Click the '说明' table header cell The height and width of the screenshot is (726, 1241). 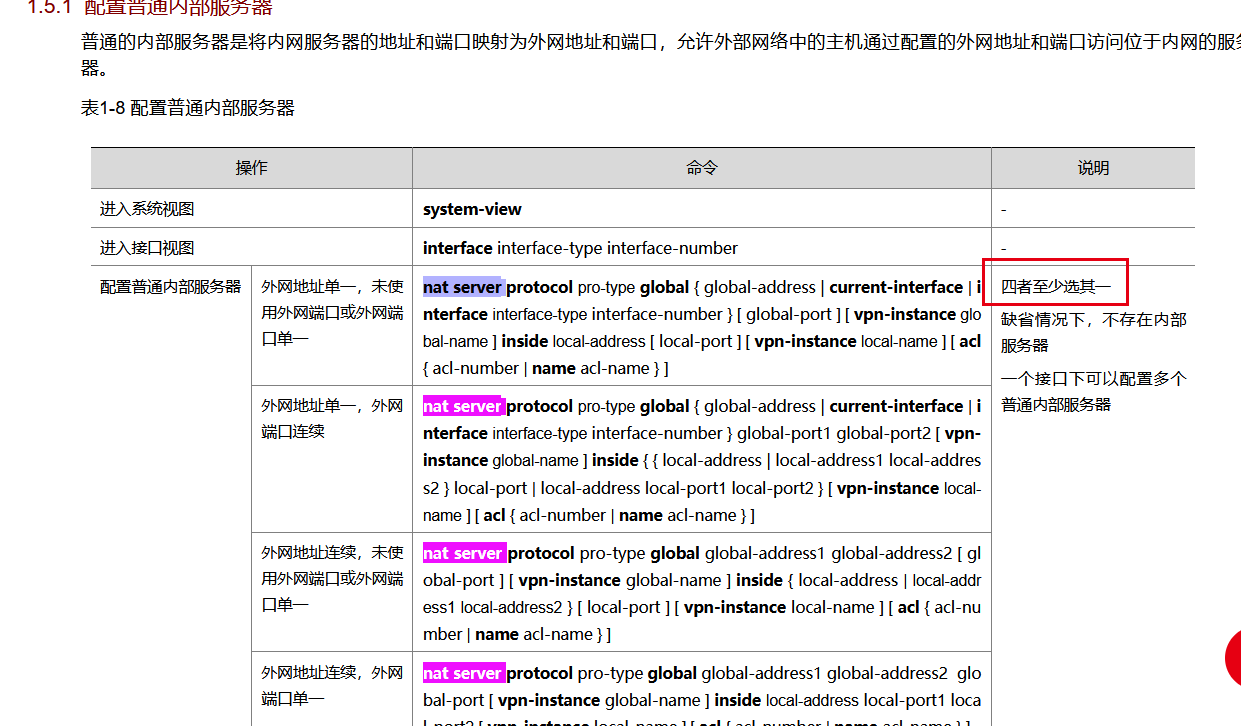(1093, 168)
